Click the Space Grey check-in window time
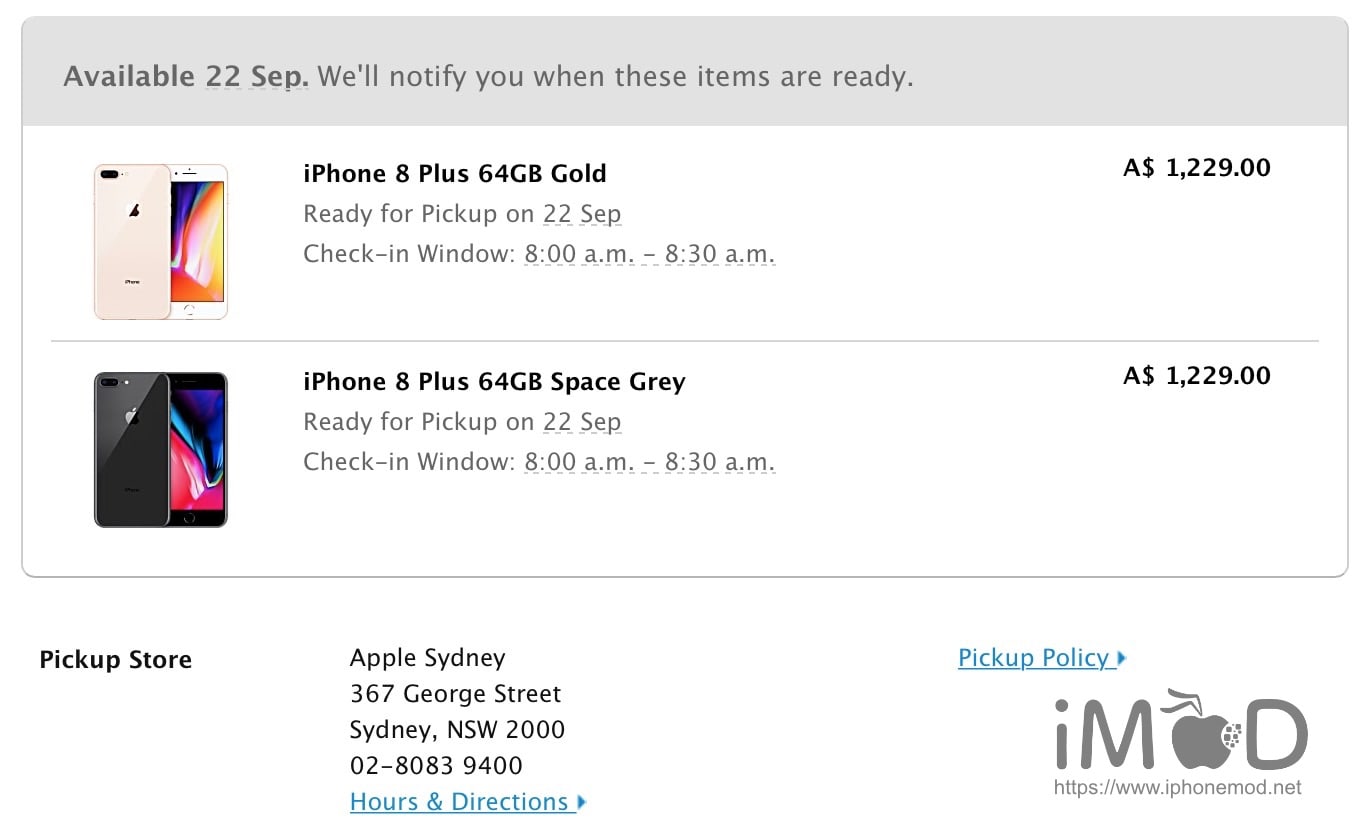Screen dimensions: 1366x840 (x=649, y=461)
